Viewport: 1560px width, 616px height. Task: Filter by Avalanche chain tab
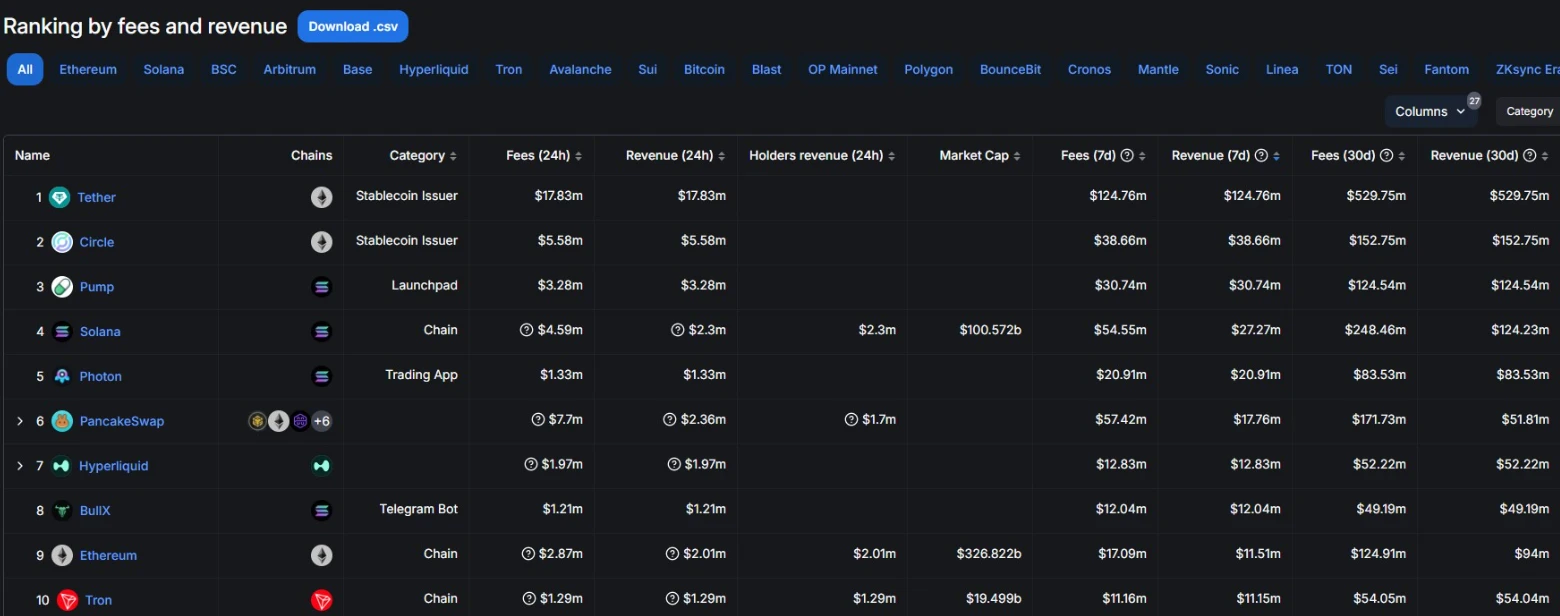tap(580, 69)
